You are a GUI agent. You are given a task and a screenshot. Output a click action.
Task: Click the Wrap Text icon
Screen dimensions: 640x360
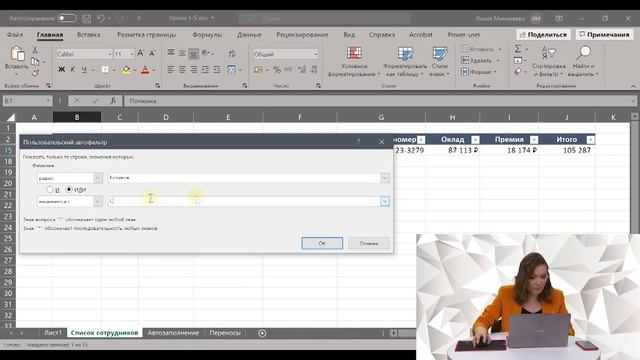pyautogui.click(x=232, y=53)
